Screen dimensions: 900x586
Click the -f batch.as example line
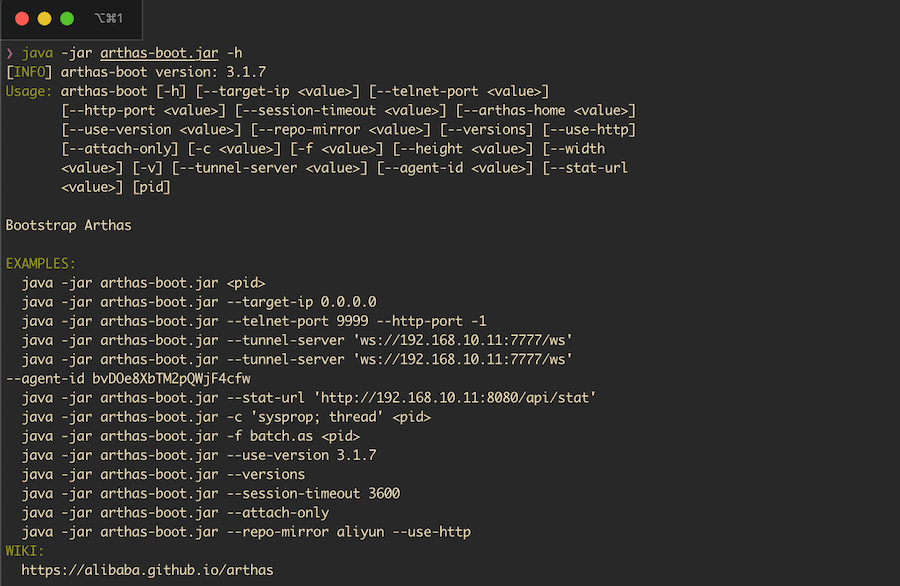[191, 436]
